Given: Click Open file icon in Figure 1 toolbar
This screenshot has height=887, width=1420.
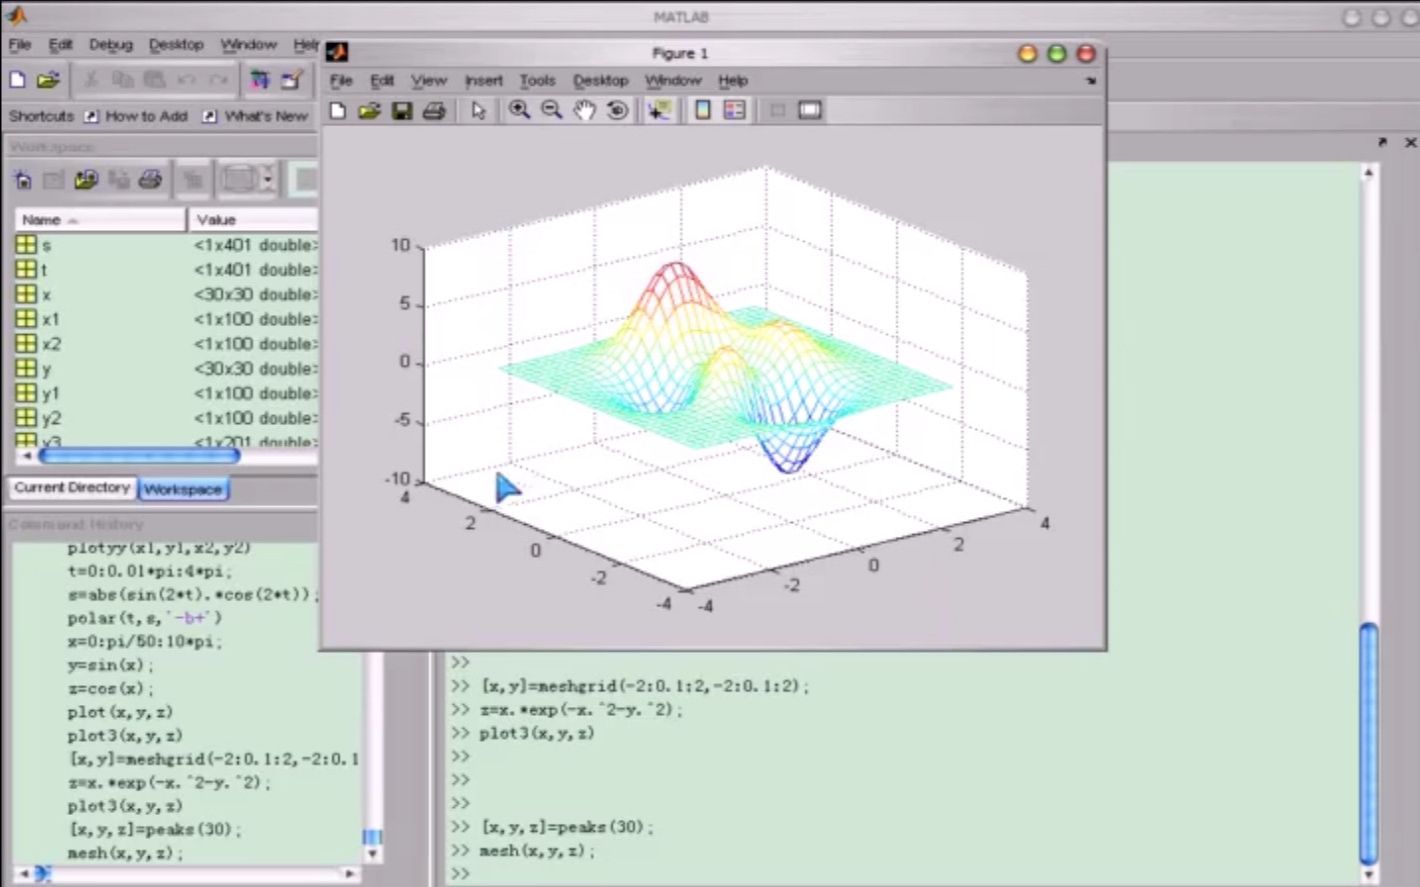Looking at the screenshot, I should tap(369, 110).
